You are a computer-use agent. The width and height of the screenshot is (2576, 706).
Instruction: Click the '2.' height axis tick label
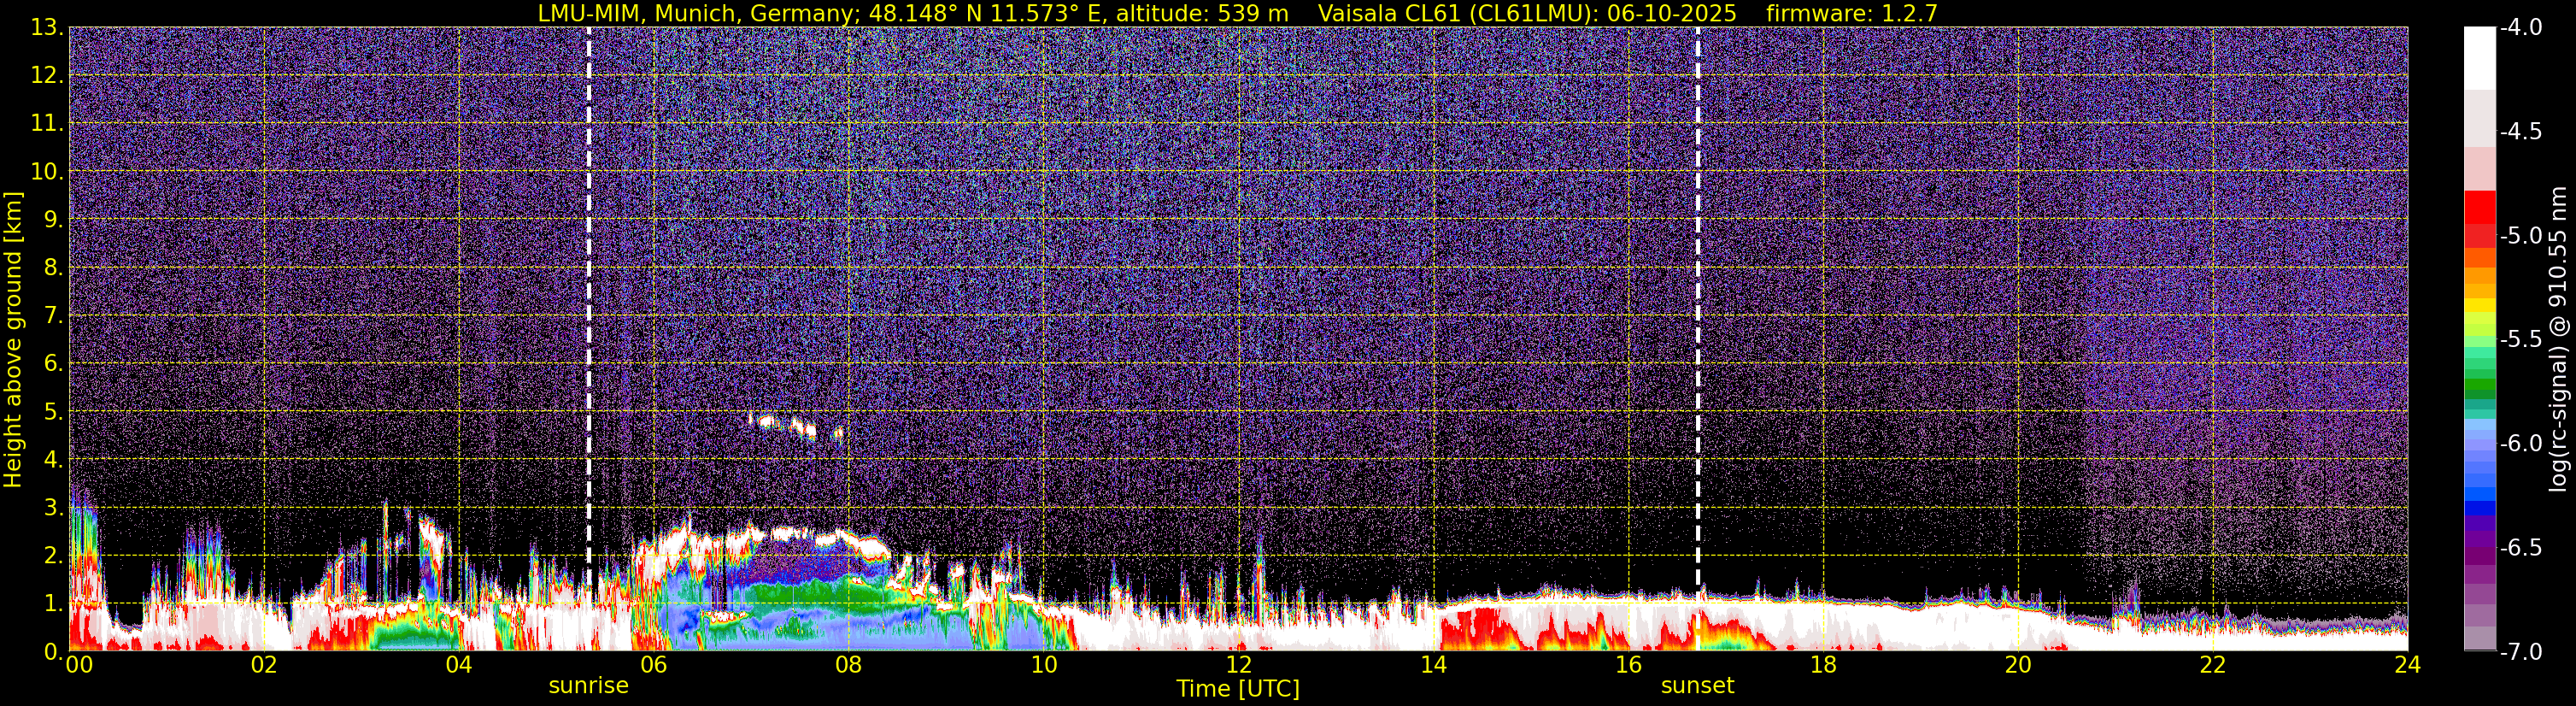point(53,556)
